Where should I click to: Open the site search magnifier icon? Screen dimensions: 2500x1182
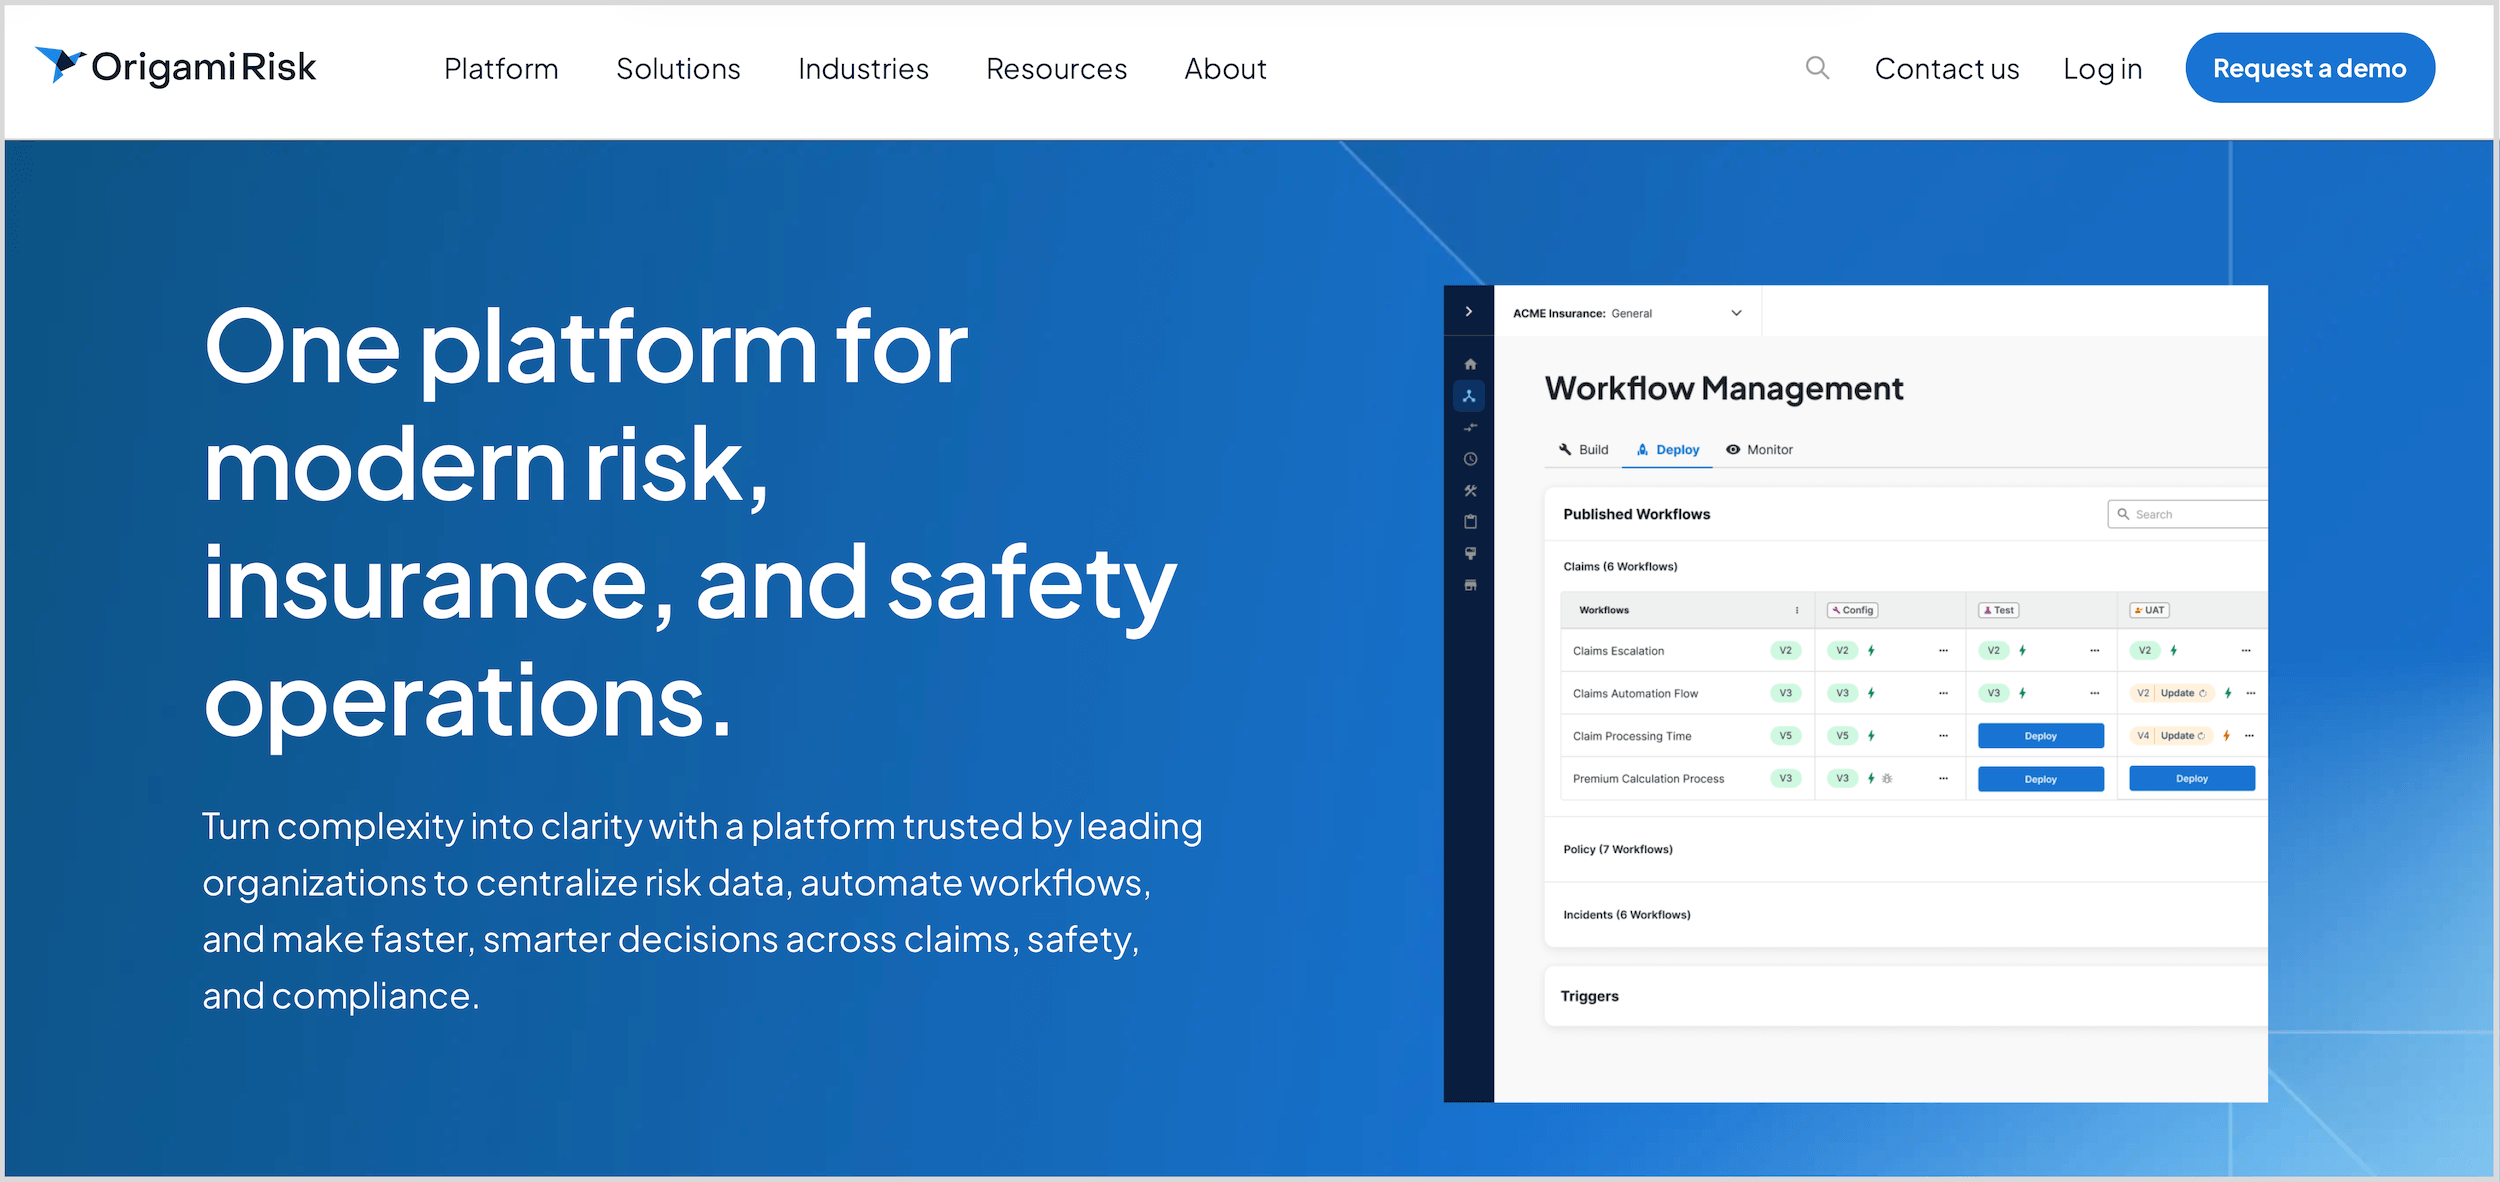coord(1817,68)
